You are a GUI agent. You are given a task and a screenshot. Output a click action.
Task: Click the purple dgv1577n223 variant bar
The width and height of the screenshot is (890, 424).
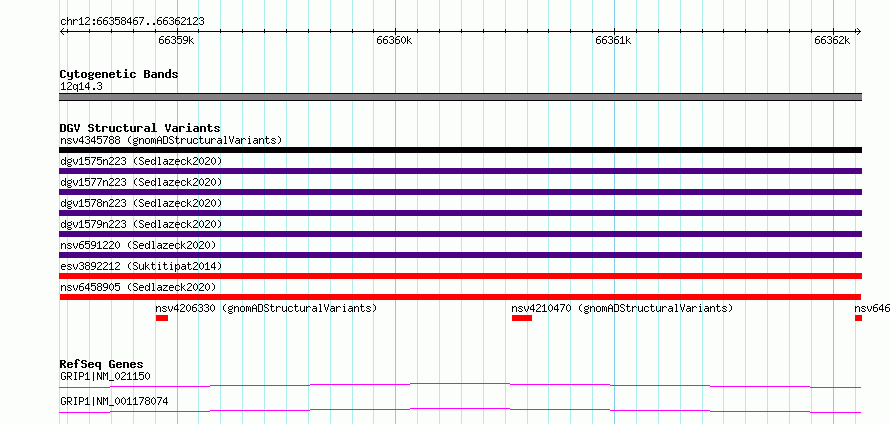pyautogui.click(x=460, y=192)
